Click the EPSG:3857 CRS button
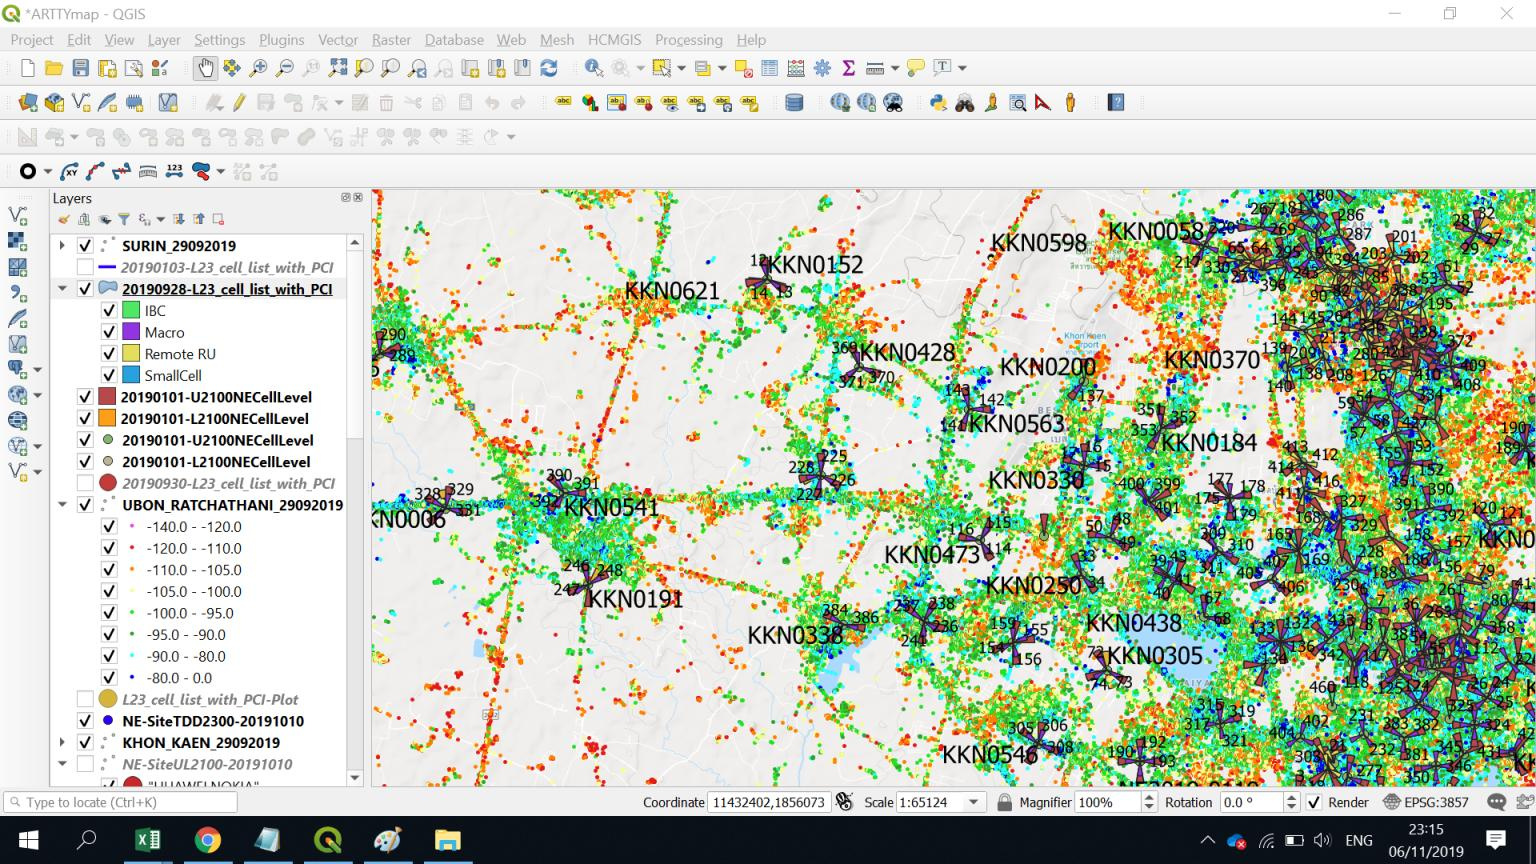Viewport: 1536px width, 864px height. [x=1426, y=802]
